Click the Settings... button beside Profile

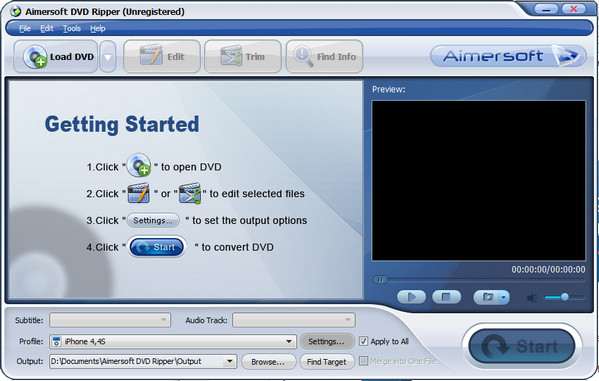326,341
